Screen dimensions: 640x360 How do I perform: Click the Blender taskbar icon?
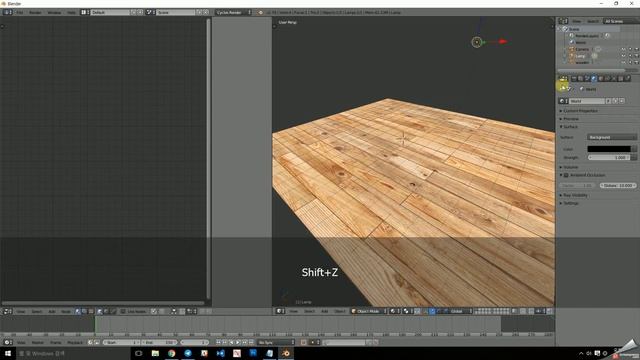[286, 353]
